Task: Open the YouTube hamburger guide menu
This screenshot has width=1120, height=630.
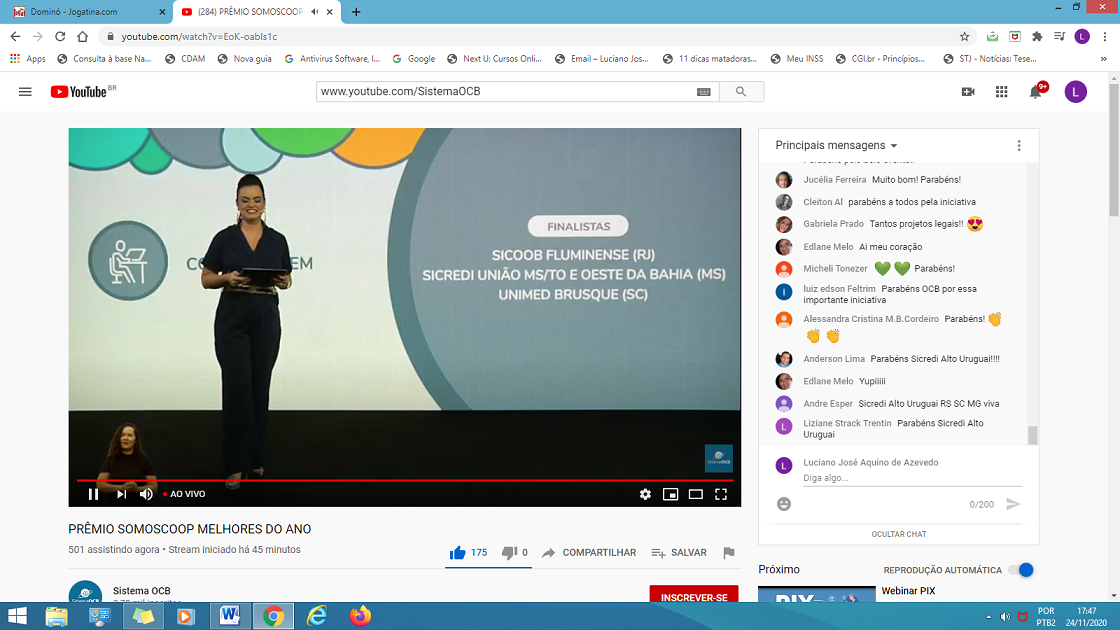Action: (x=25, y=92)
